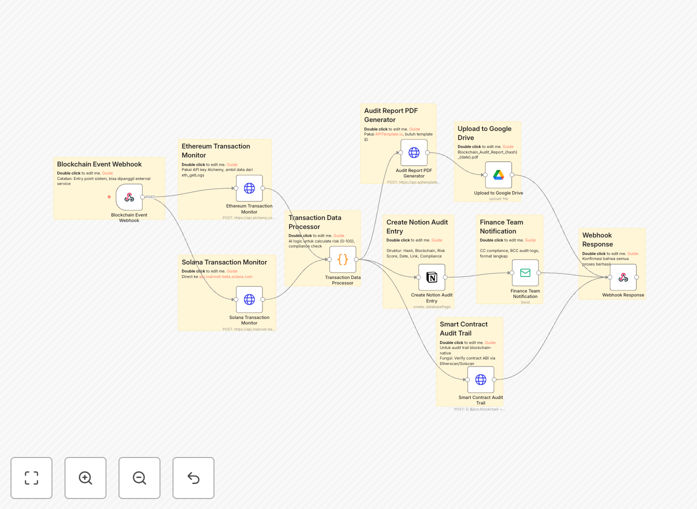The height and width of the screenshot is (509, 697).
Task: Open the Transaction Data Processor code node
Action: (343, 259)
